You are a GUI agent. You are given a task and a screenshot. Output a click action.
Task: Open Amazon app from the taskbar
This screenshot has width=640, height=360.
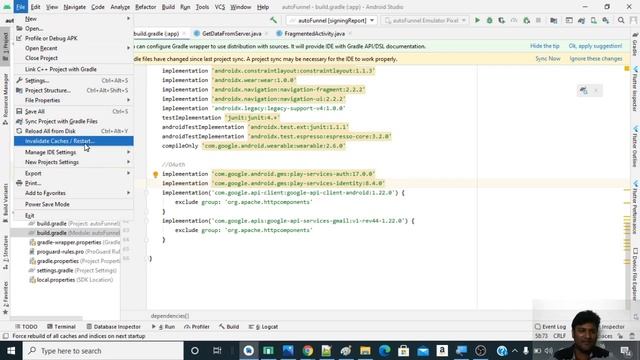(442, 351)
